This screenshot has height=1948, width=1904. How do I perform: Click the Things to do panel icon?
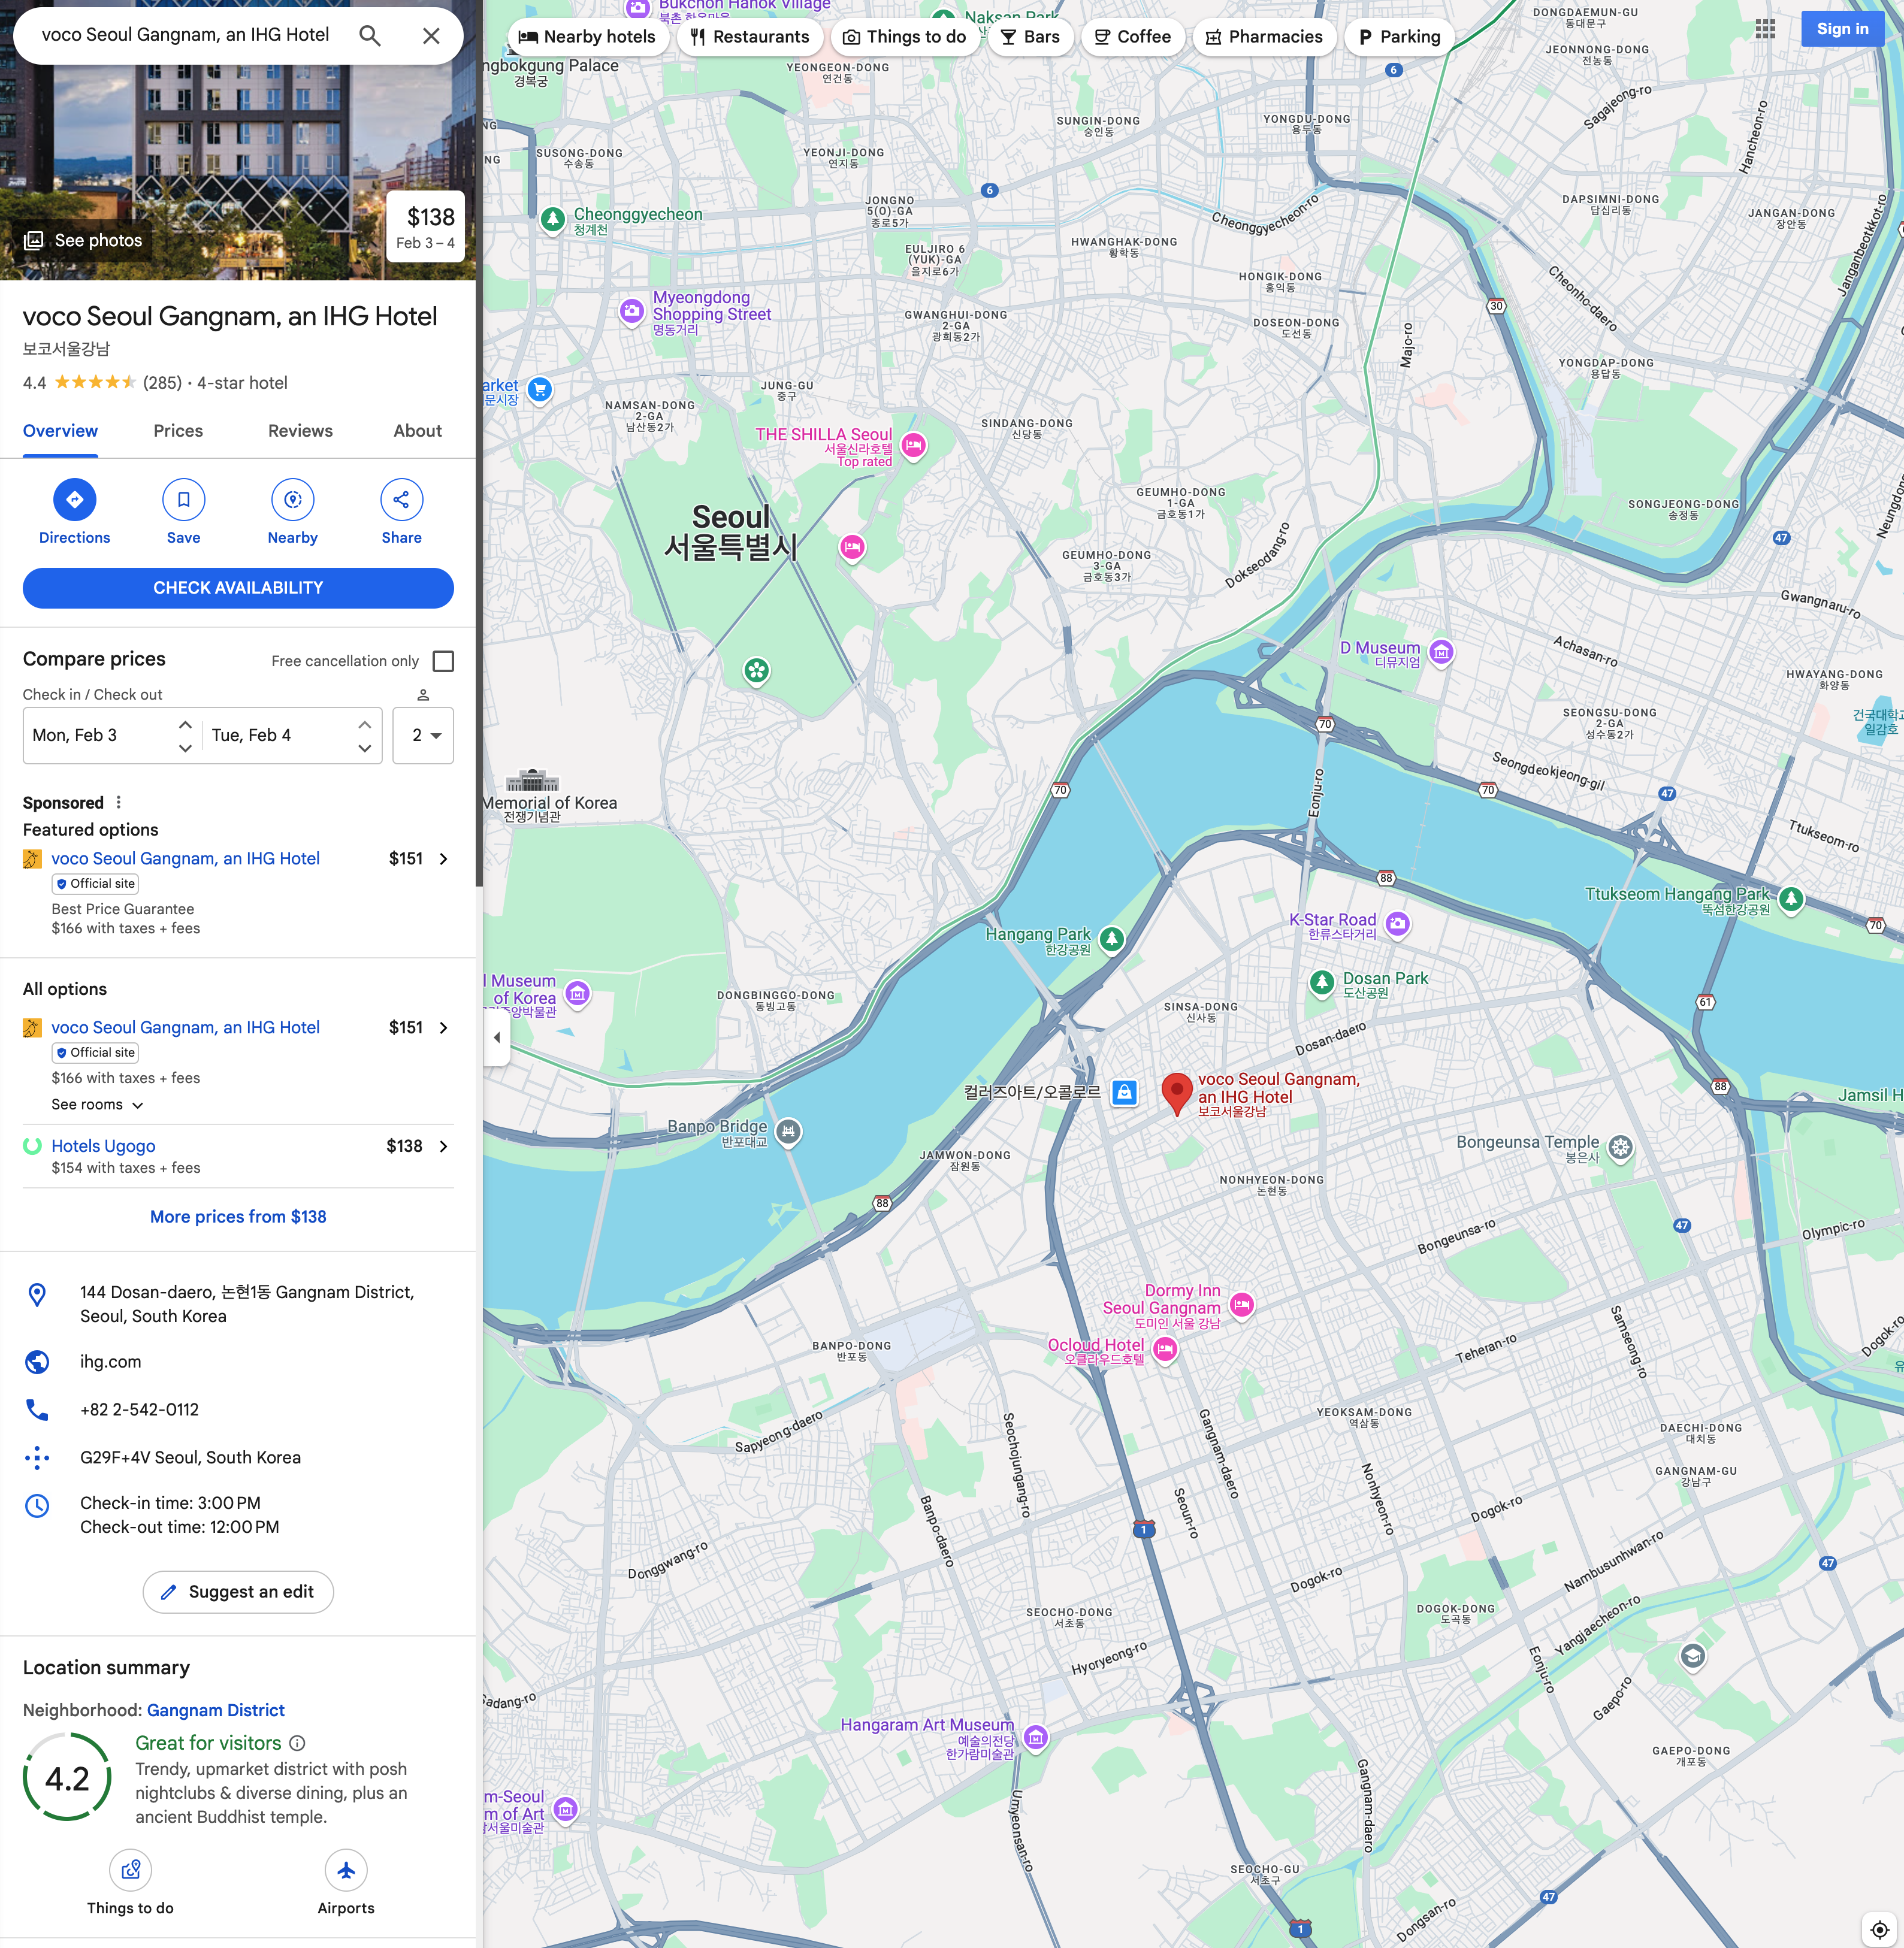pyautogui.click(x=130, y=1870)
